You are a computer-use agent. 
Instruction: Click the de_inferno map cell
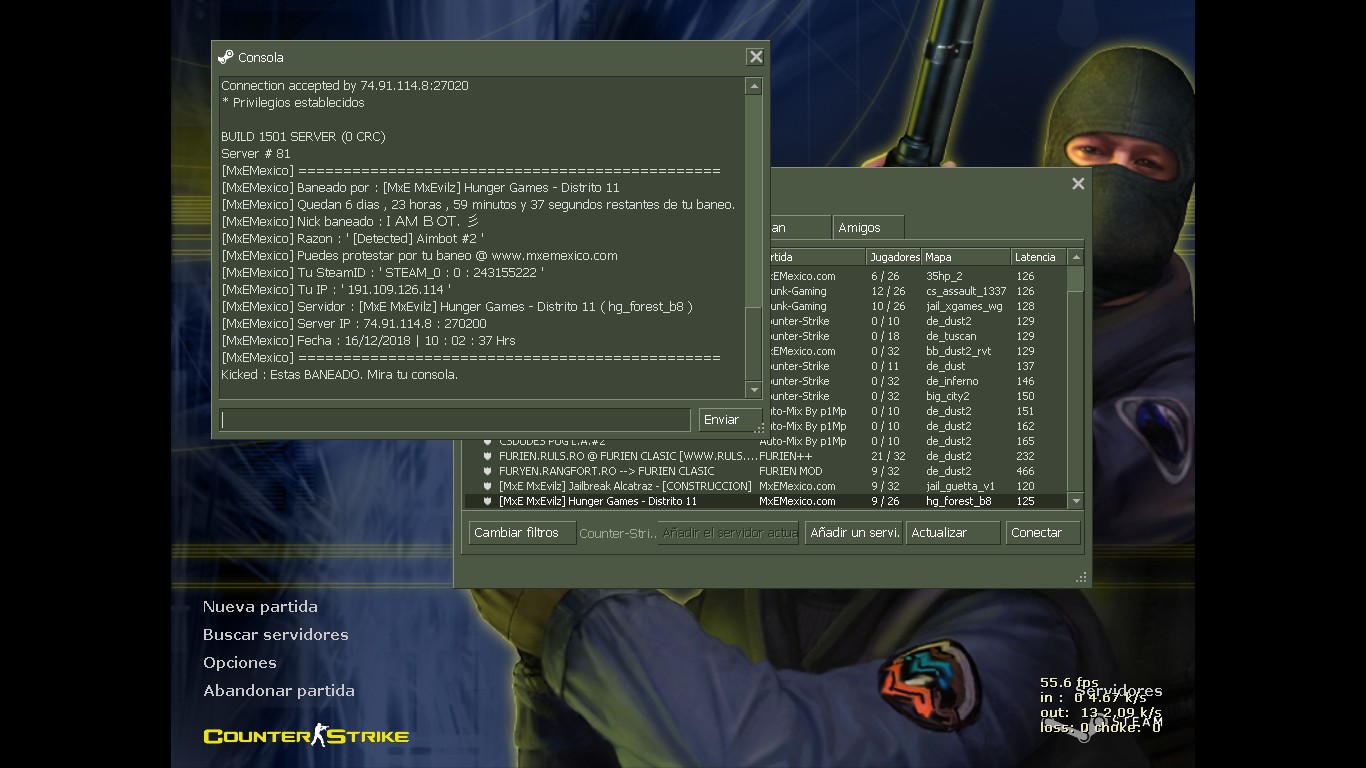tap(952, 381)
